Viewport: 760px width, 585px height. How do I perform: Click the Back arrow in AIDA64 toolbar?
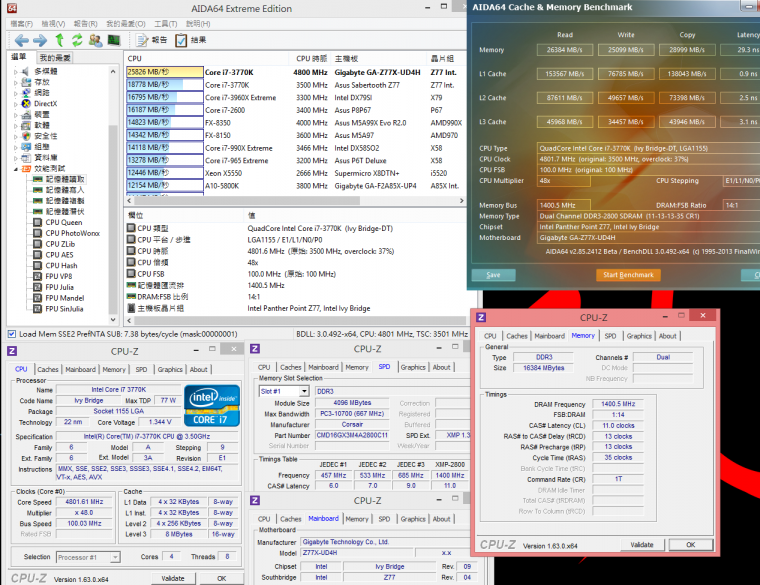pos(21,40)
